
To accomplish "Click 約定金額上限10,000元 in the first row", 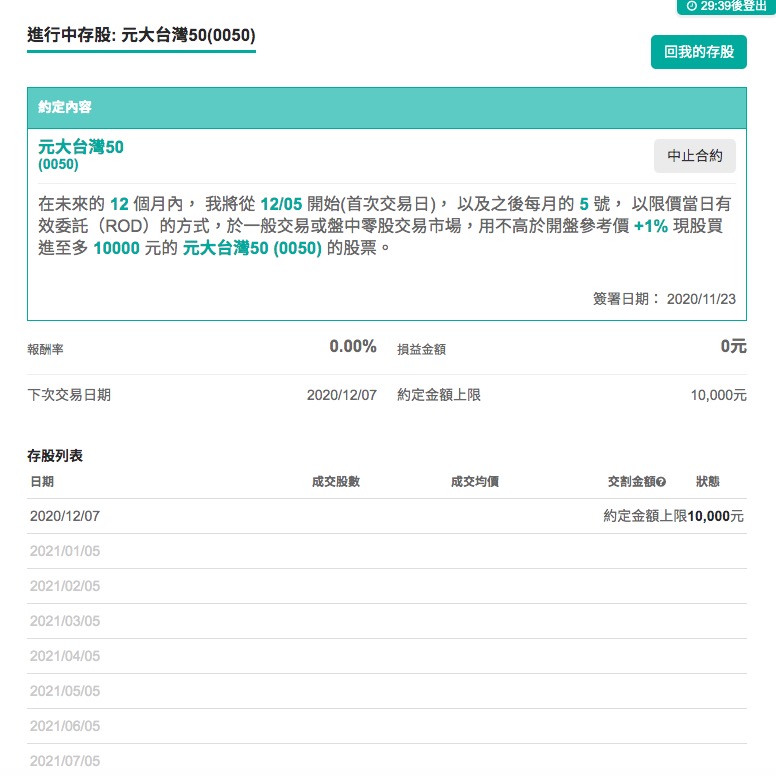I will 673,516.
